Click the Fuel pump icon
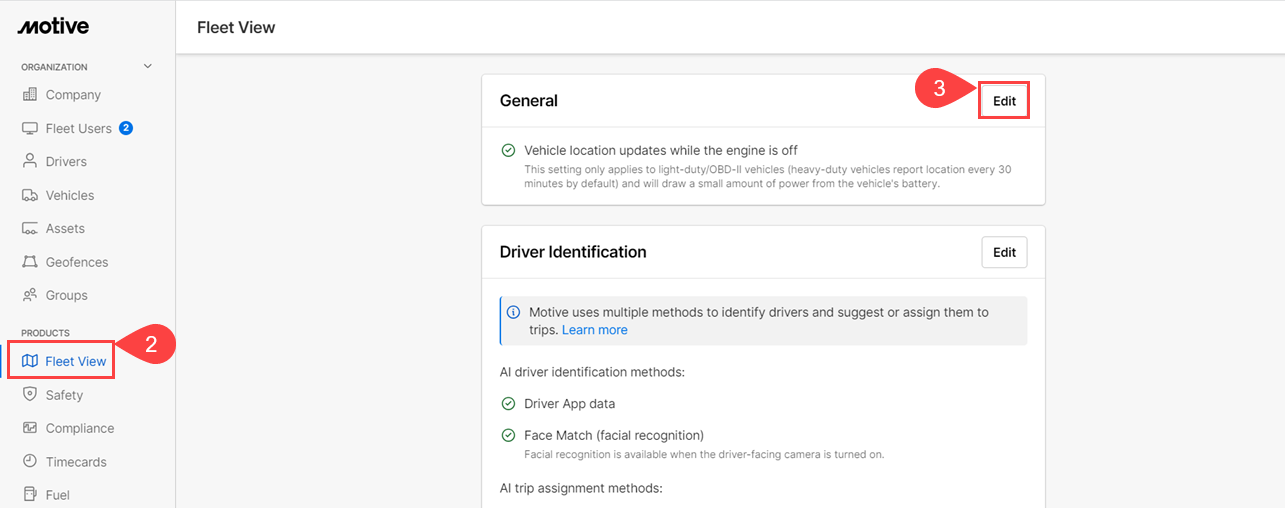The image size is (1285, 508). coord(30,495)
